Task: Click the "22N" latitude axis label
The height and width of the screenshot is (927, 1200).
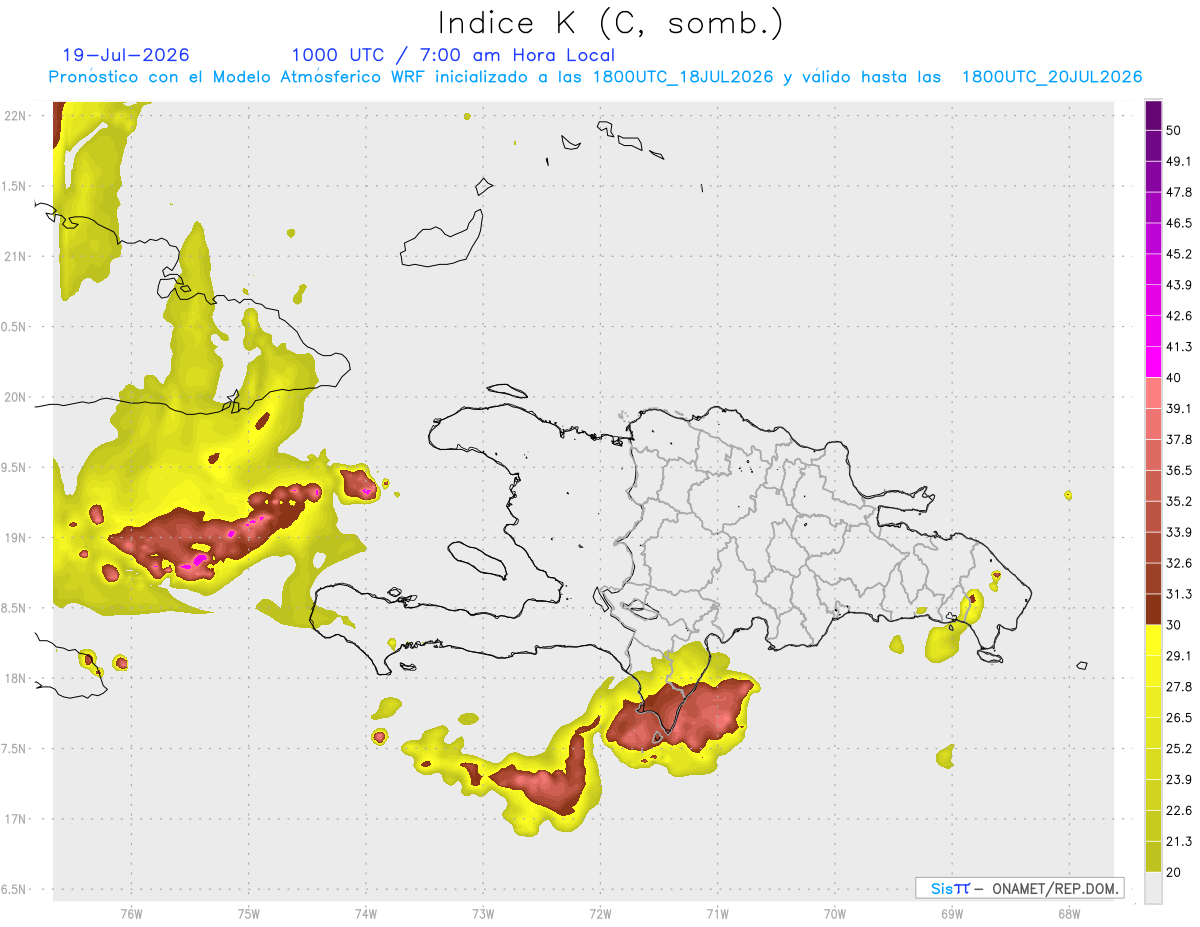Action: (15, 115)
